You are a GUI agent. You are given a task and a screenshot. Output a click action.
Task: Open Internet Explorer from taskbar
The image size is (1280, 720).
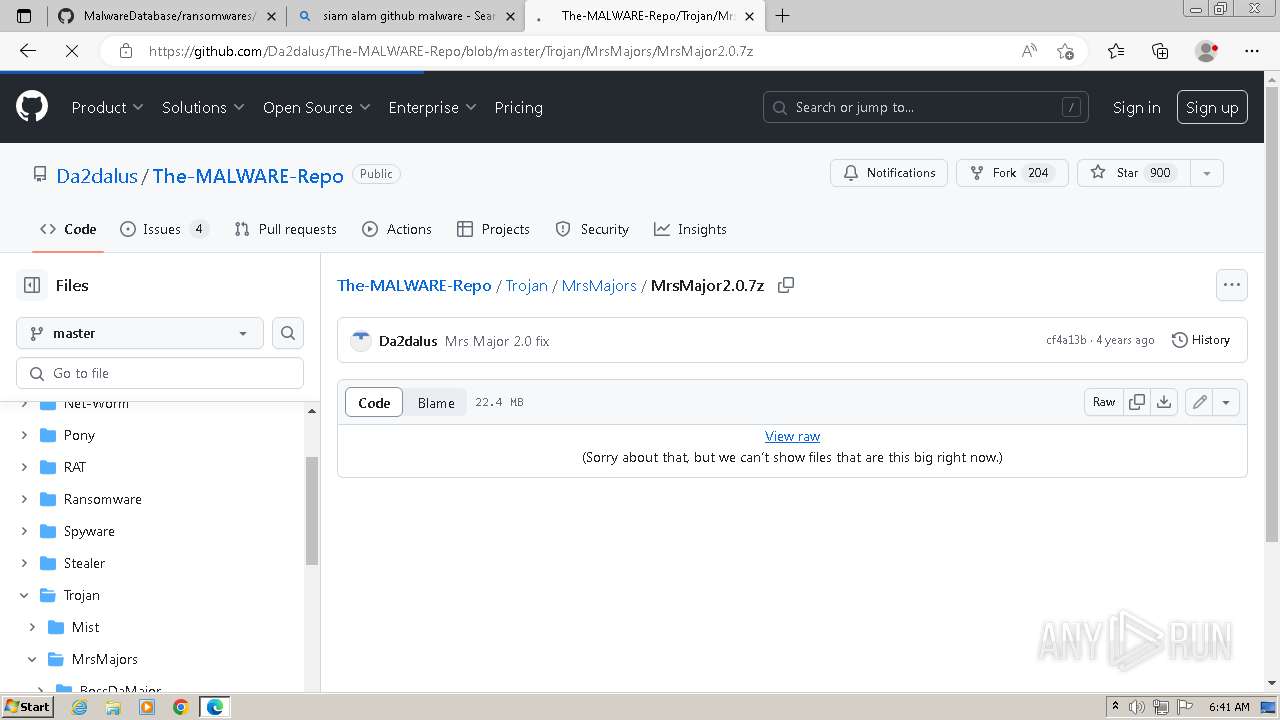80,707
